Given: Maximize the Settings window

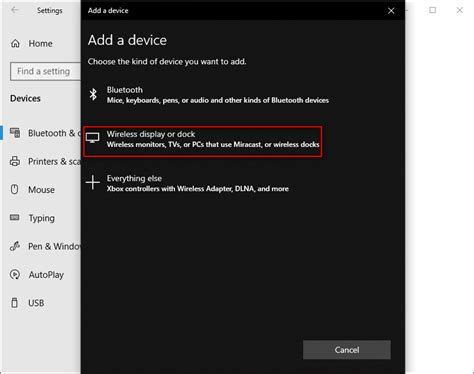Looking at the screenshot, I should click(x=432, y=10).
